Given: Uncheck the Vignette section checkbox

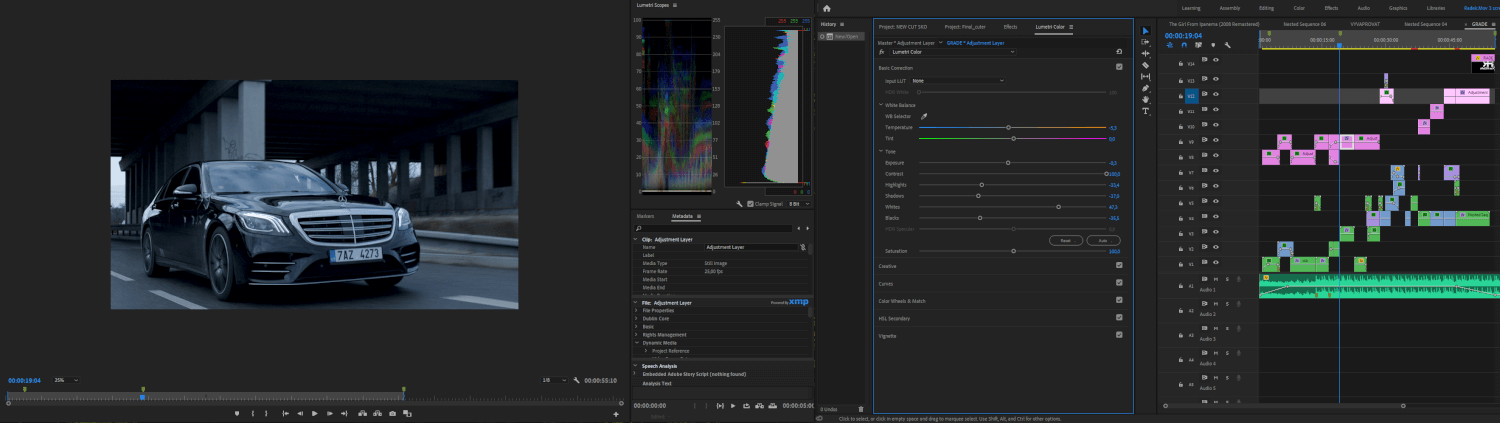Looking at the screenshot, I should 1119,335.
